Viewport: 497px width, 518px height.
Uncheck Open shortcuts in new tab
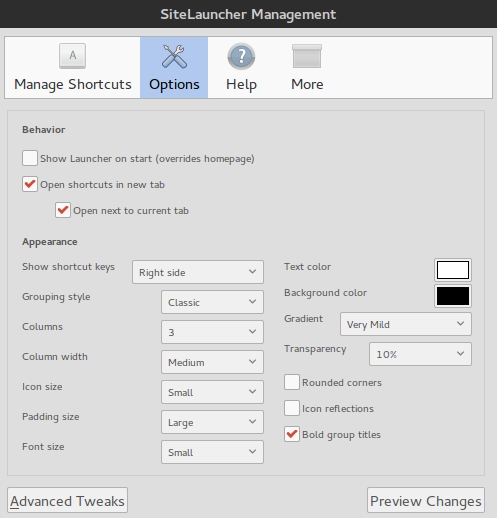coord(30,184)
